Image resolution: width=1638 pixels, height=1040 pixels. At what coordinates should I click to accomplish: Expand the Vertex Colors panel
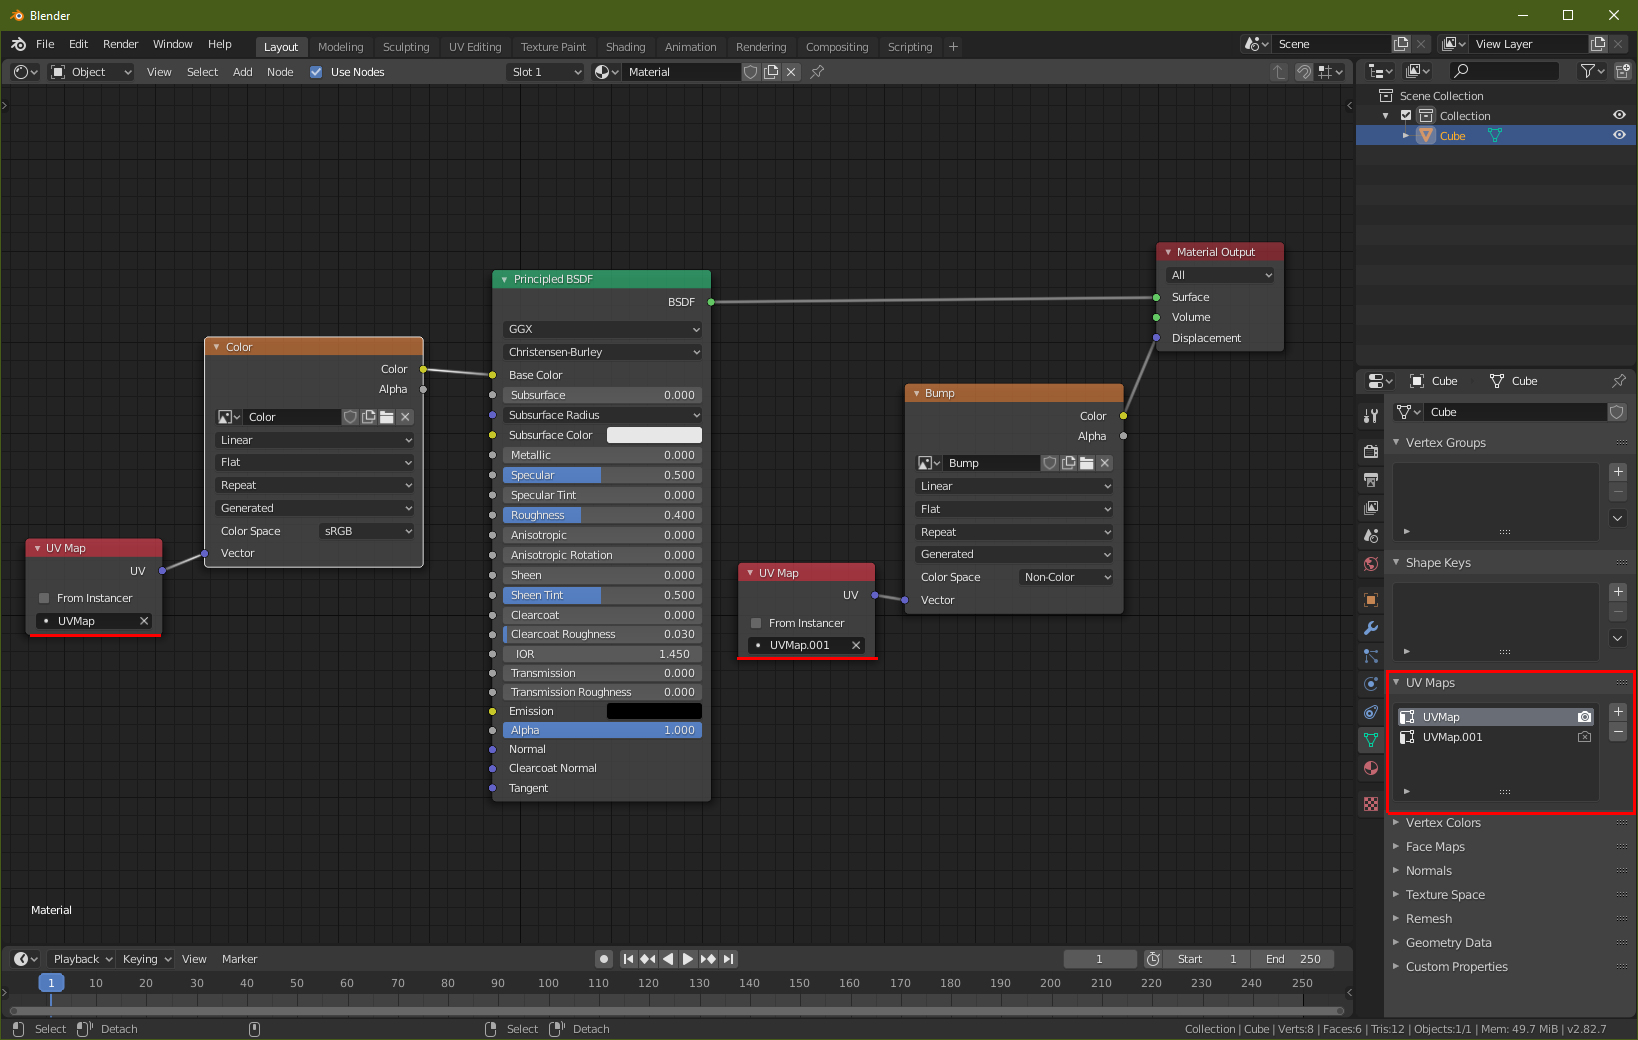coord(1396,823)
